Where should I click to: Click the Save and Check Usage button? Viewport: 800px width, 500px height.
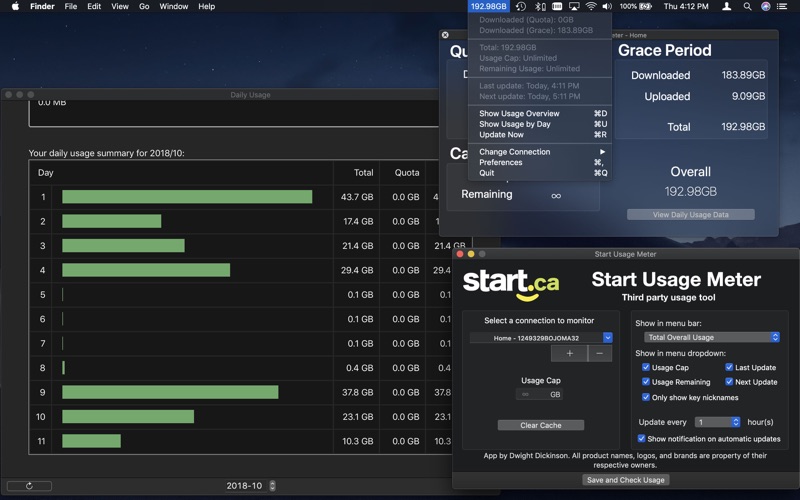pyautogui.click(x=626, y=480)
